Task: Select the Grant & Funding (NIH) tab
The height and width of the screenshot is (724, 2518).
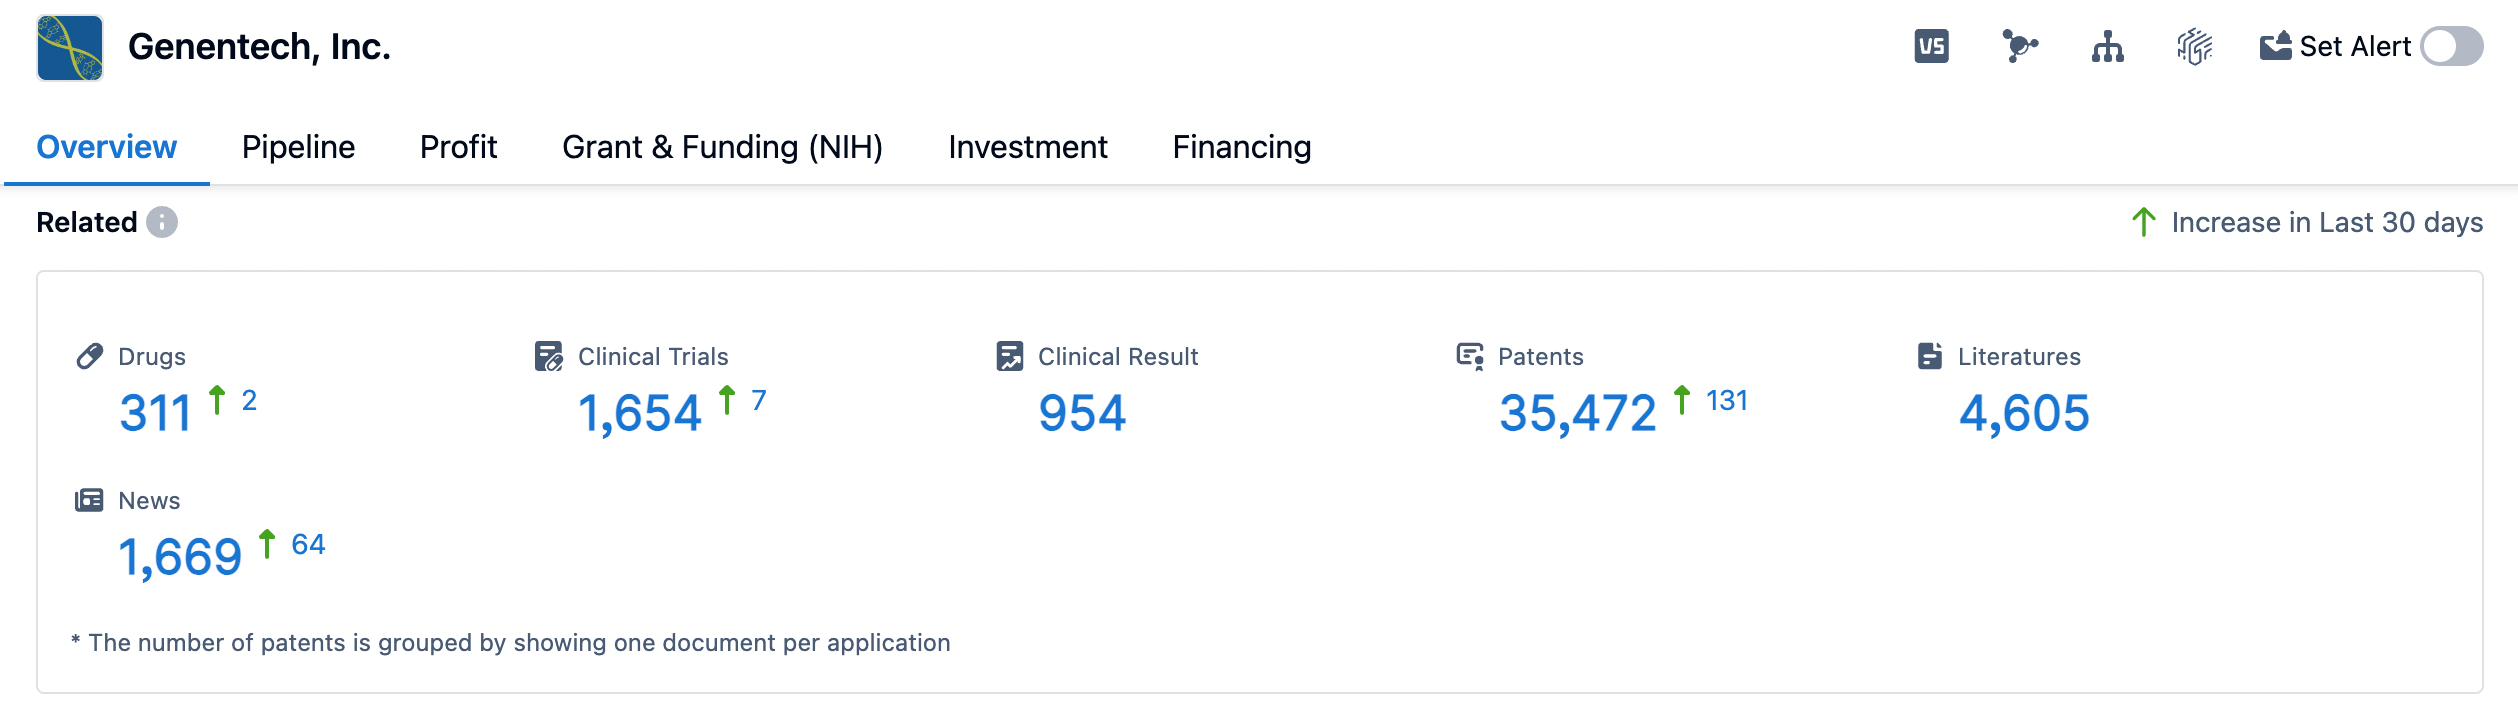Action: [722, 147]
